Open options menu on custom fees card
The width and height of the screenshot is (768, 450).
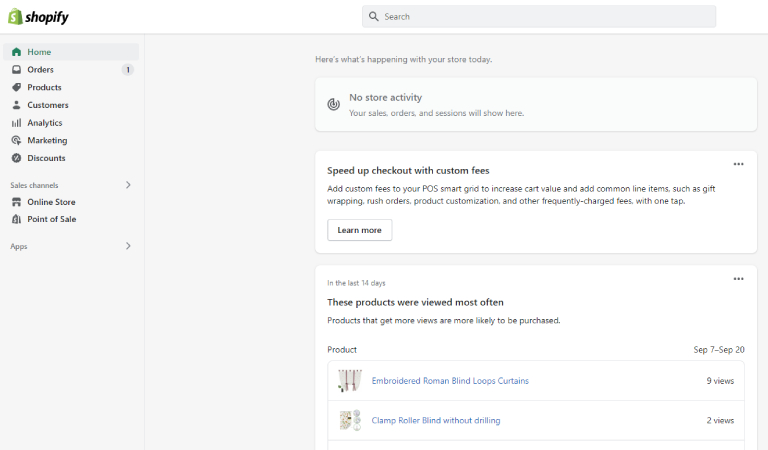(x=738, y=164)
